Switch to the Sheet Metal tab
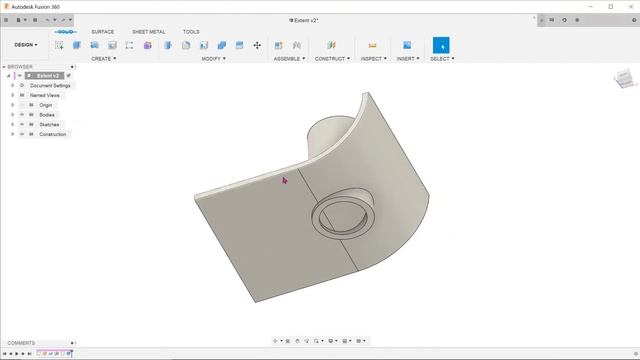 149,31
